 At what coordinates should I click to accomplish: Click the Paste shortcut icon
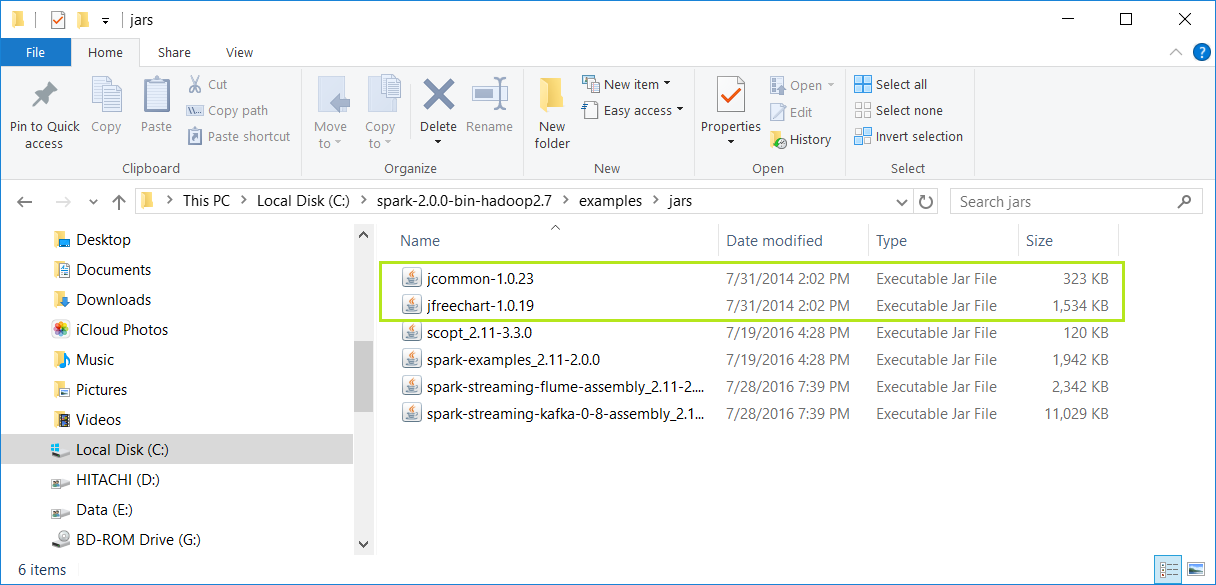click(196, 136)
